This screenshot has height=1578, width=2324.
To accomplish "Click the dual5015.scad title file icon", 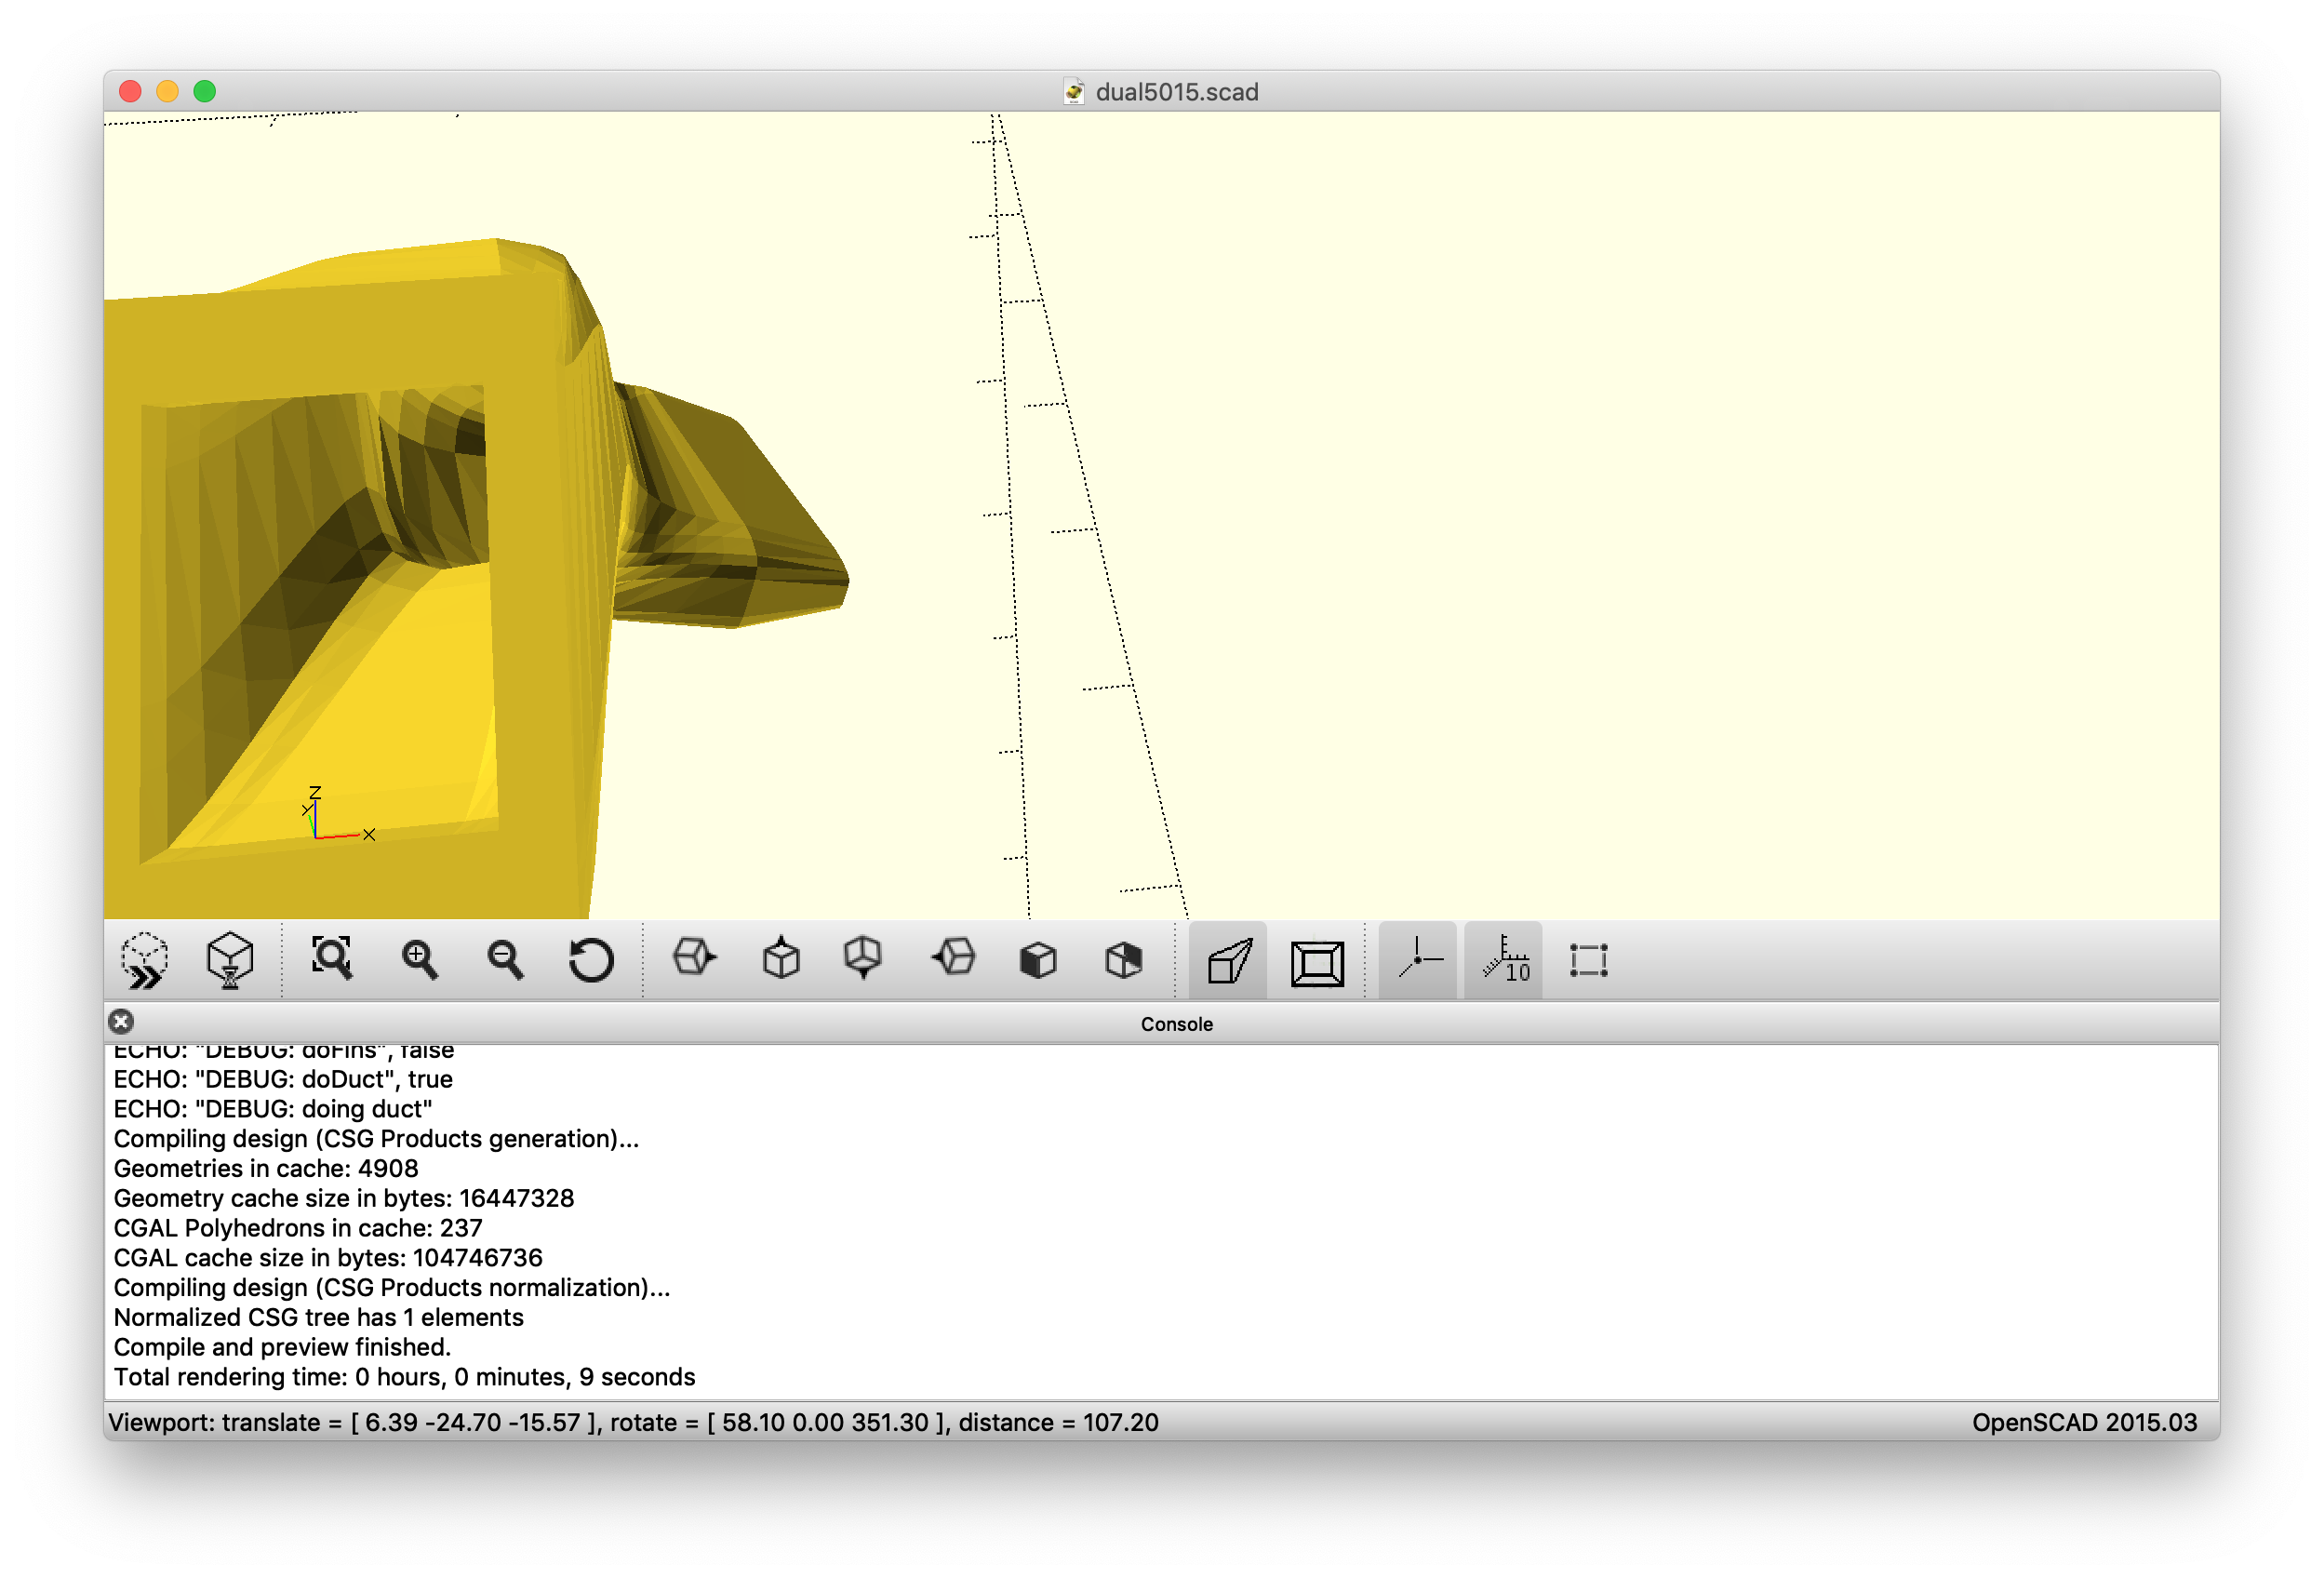I will pyautogui.click(x=1073, y=92).
